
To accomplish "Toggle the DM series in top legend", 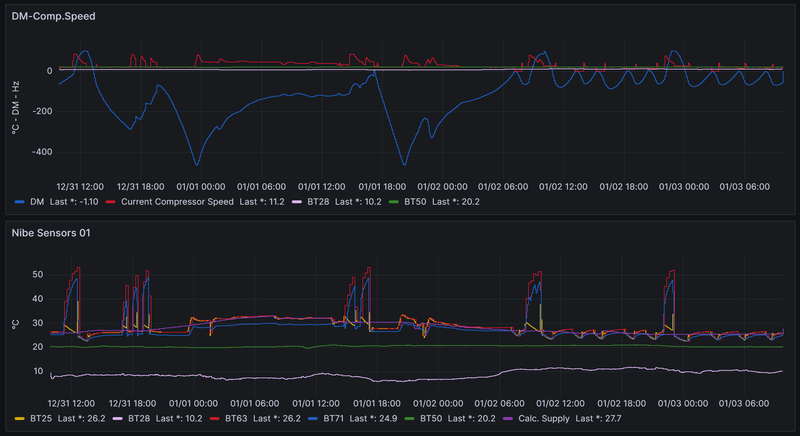I will point(37,202).
